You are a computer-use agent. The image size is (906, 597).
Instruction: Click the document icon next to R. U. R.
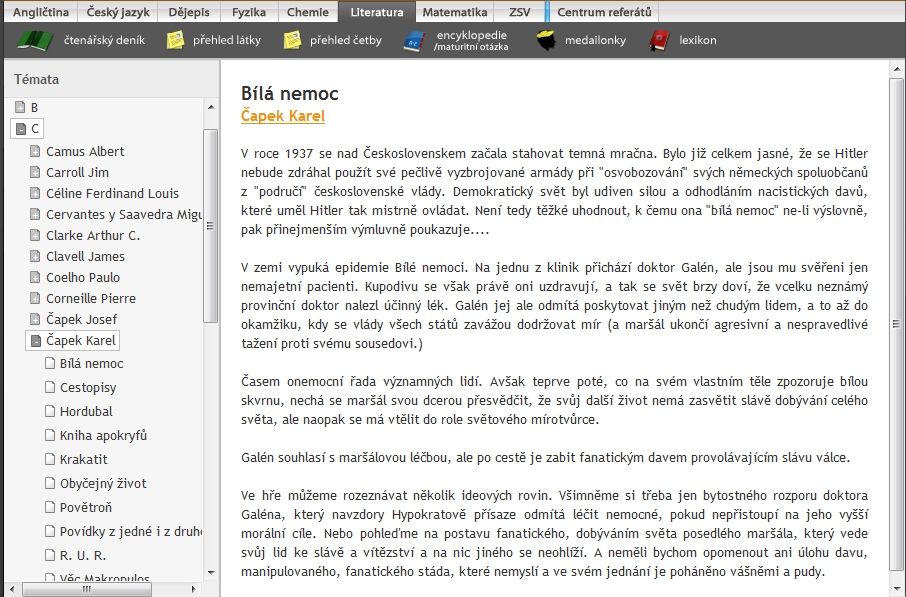(50, 555)
